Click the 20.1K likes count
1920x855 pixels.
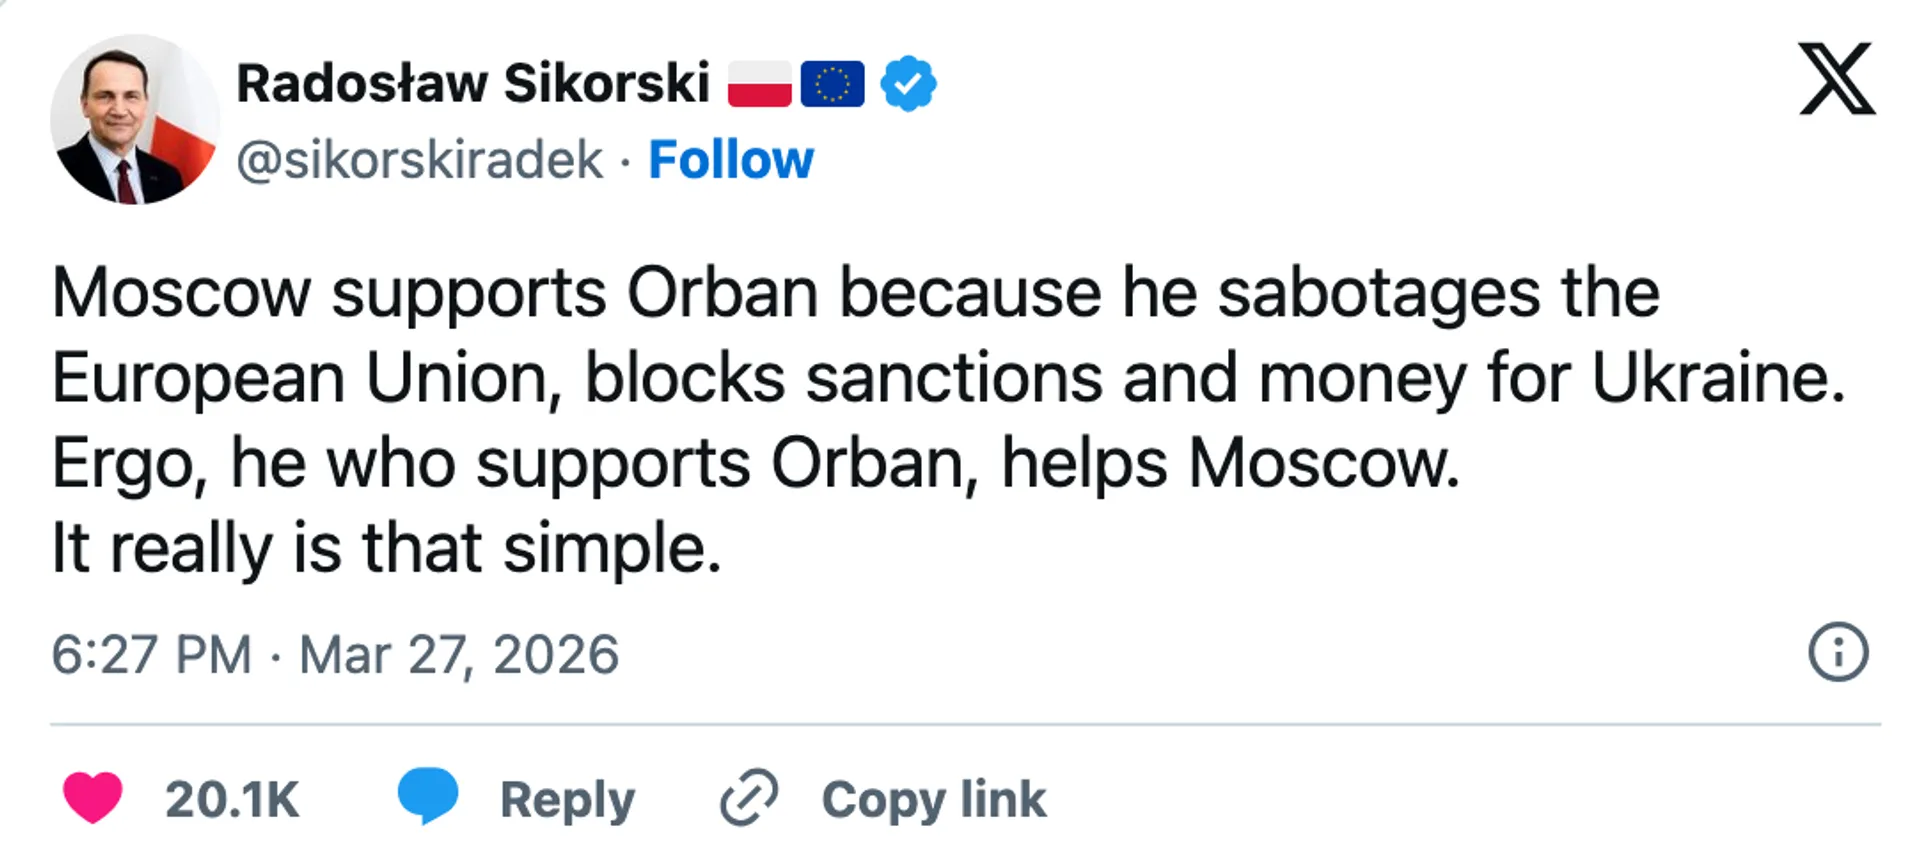(x=232, y=799)
